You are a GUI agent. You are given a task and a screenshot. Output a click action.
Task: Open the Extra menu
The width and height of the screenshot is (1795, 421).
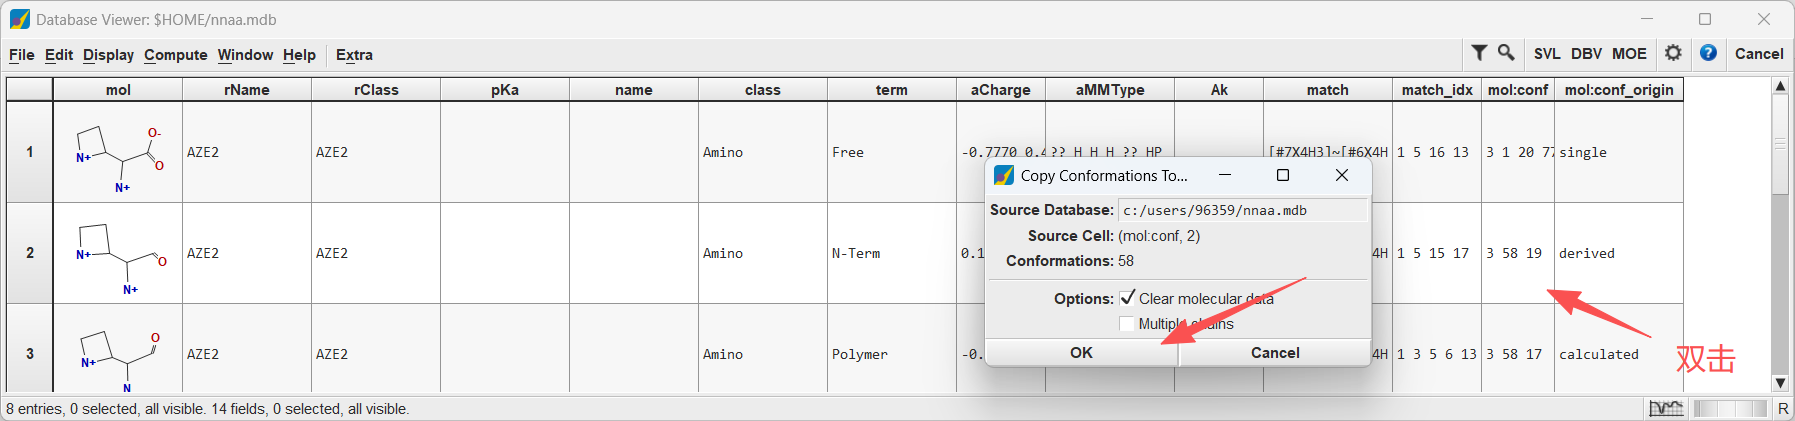pyautogui.click(x=354, y=55)
